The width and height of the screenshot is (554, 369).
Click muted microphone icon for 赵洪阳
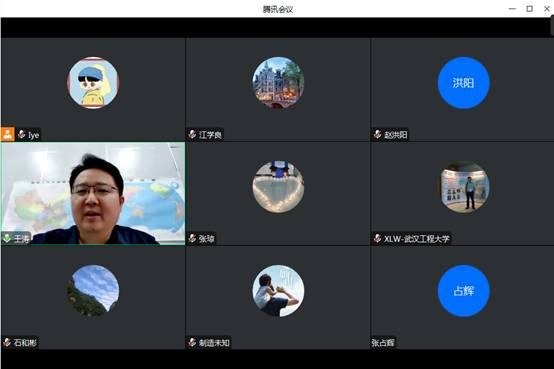(378, 134)
